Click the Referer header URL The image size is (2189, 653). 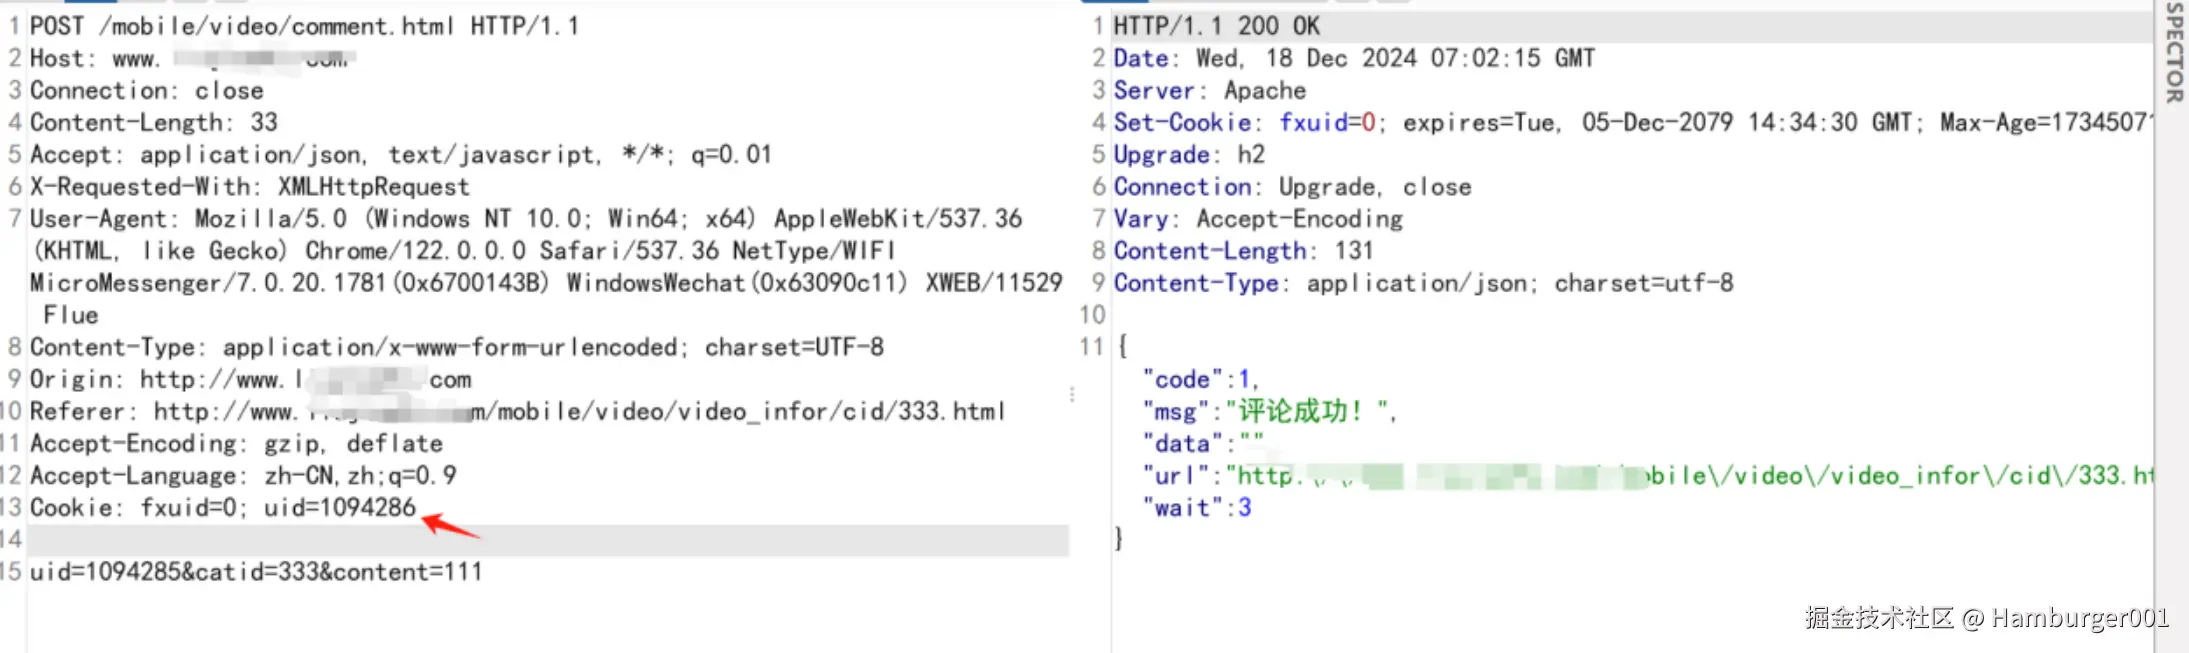pyautogui.click(x=578, y=412)
